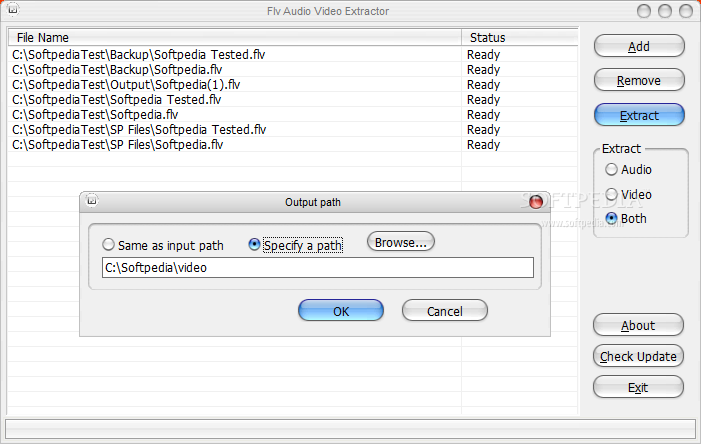Sort by Status column header
The width and height of the screenshot is (701, 444).
point(519,38)
